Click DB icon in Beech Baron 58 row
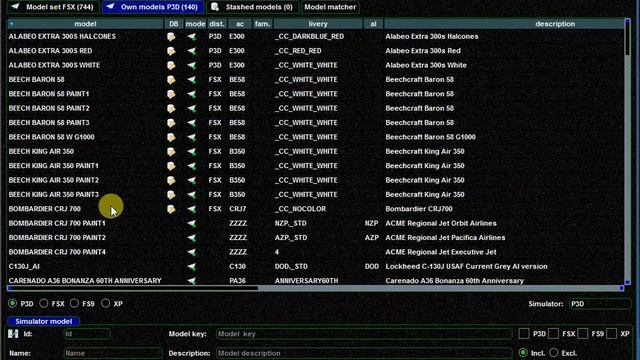Screen dimensions: 640x360 tap(171, 80)
